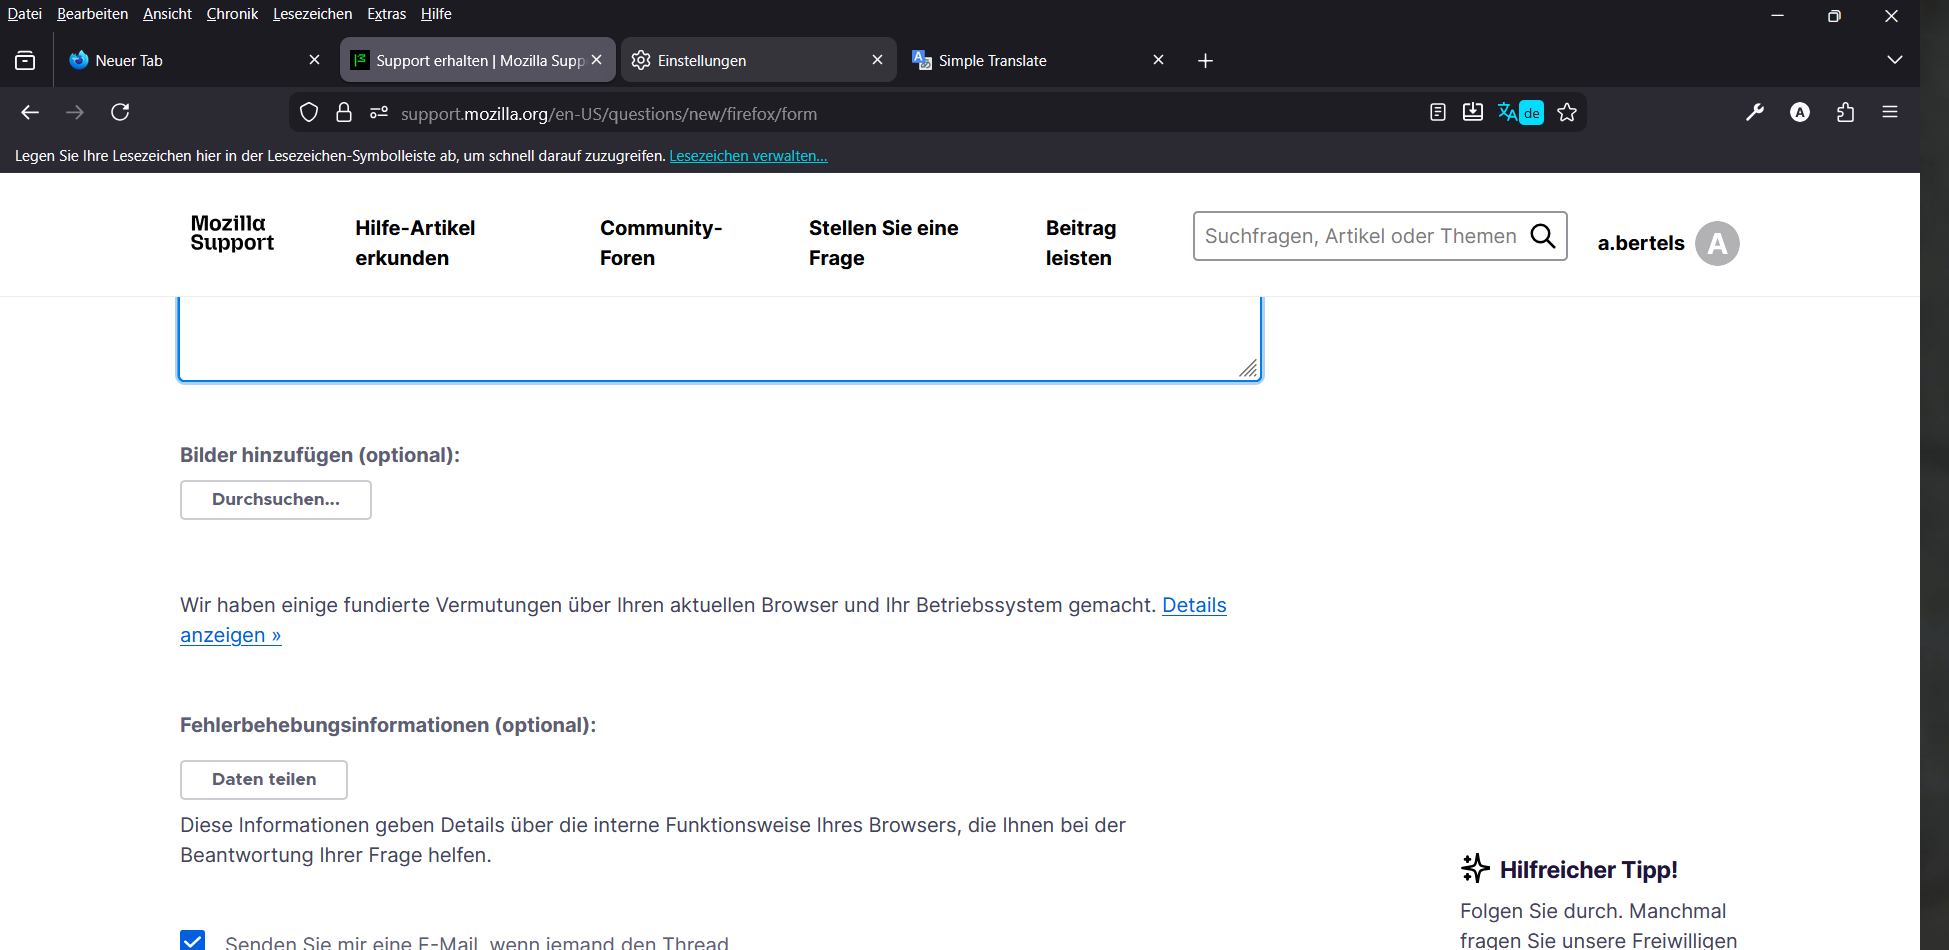Click the Firefox View icon
This screenshot has height=950, width=1949.
(x=25, y=61)
